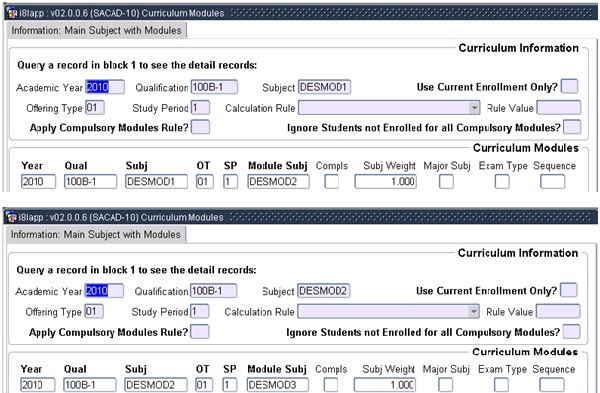Toggle Compls checkbox for DESMOD2 module row
Screen dimensions: 600x393
point(331,181)
